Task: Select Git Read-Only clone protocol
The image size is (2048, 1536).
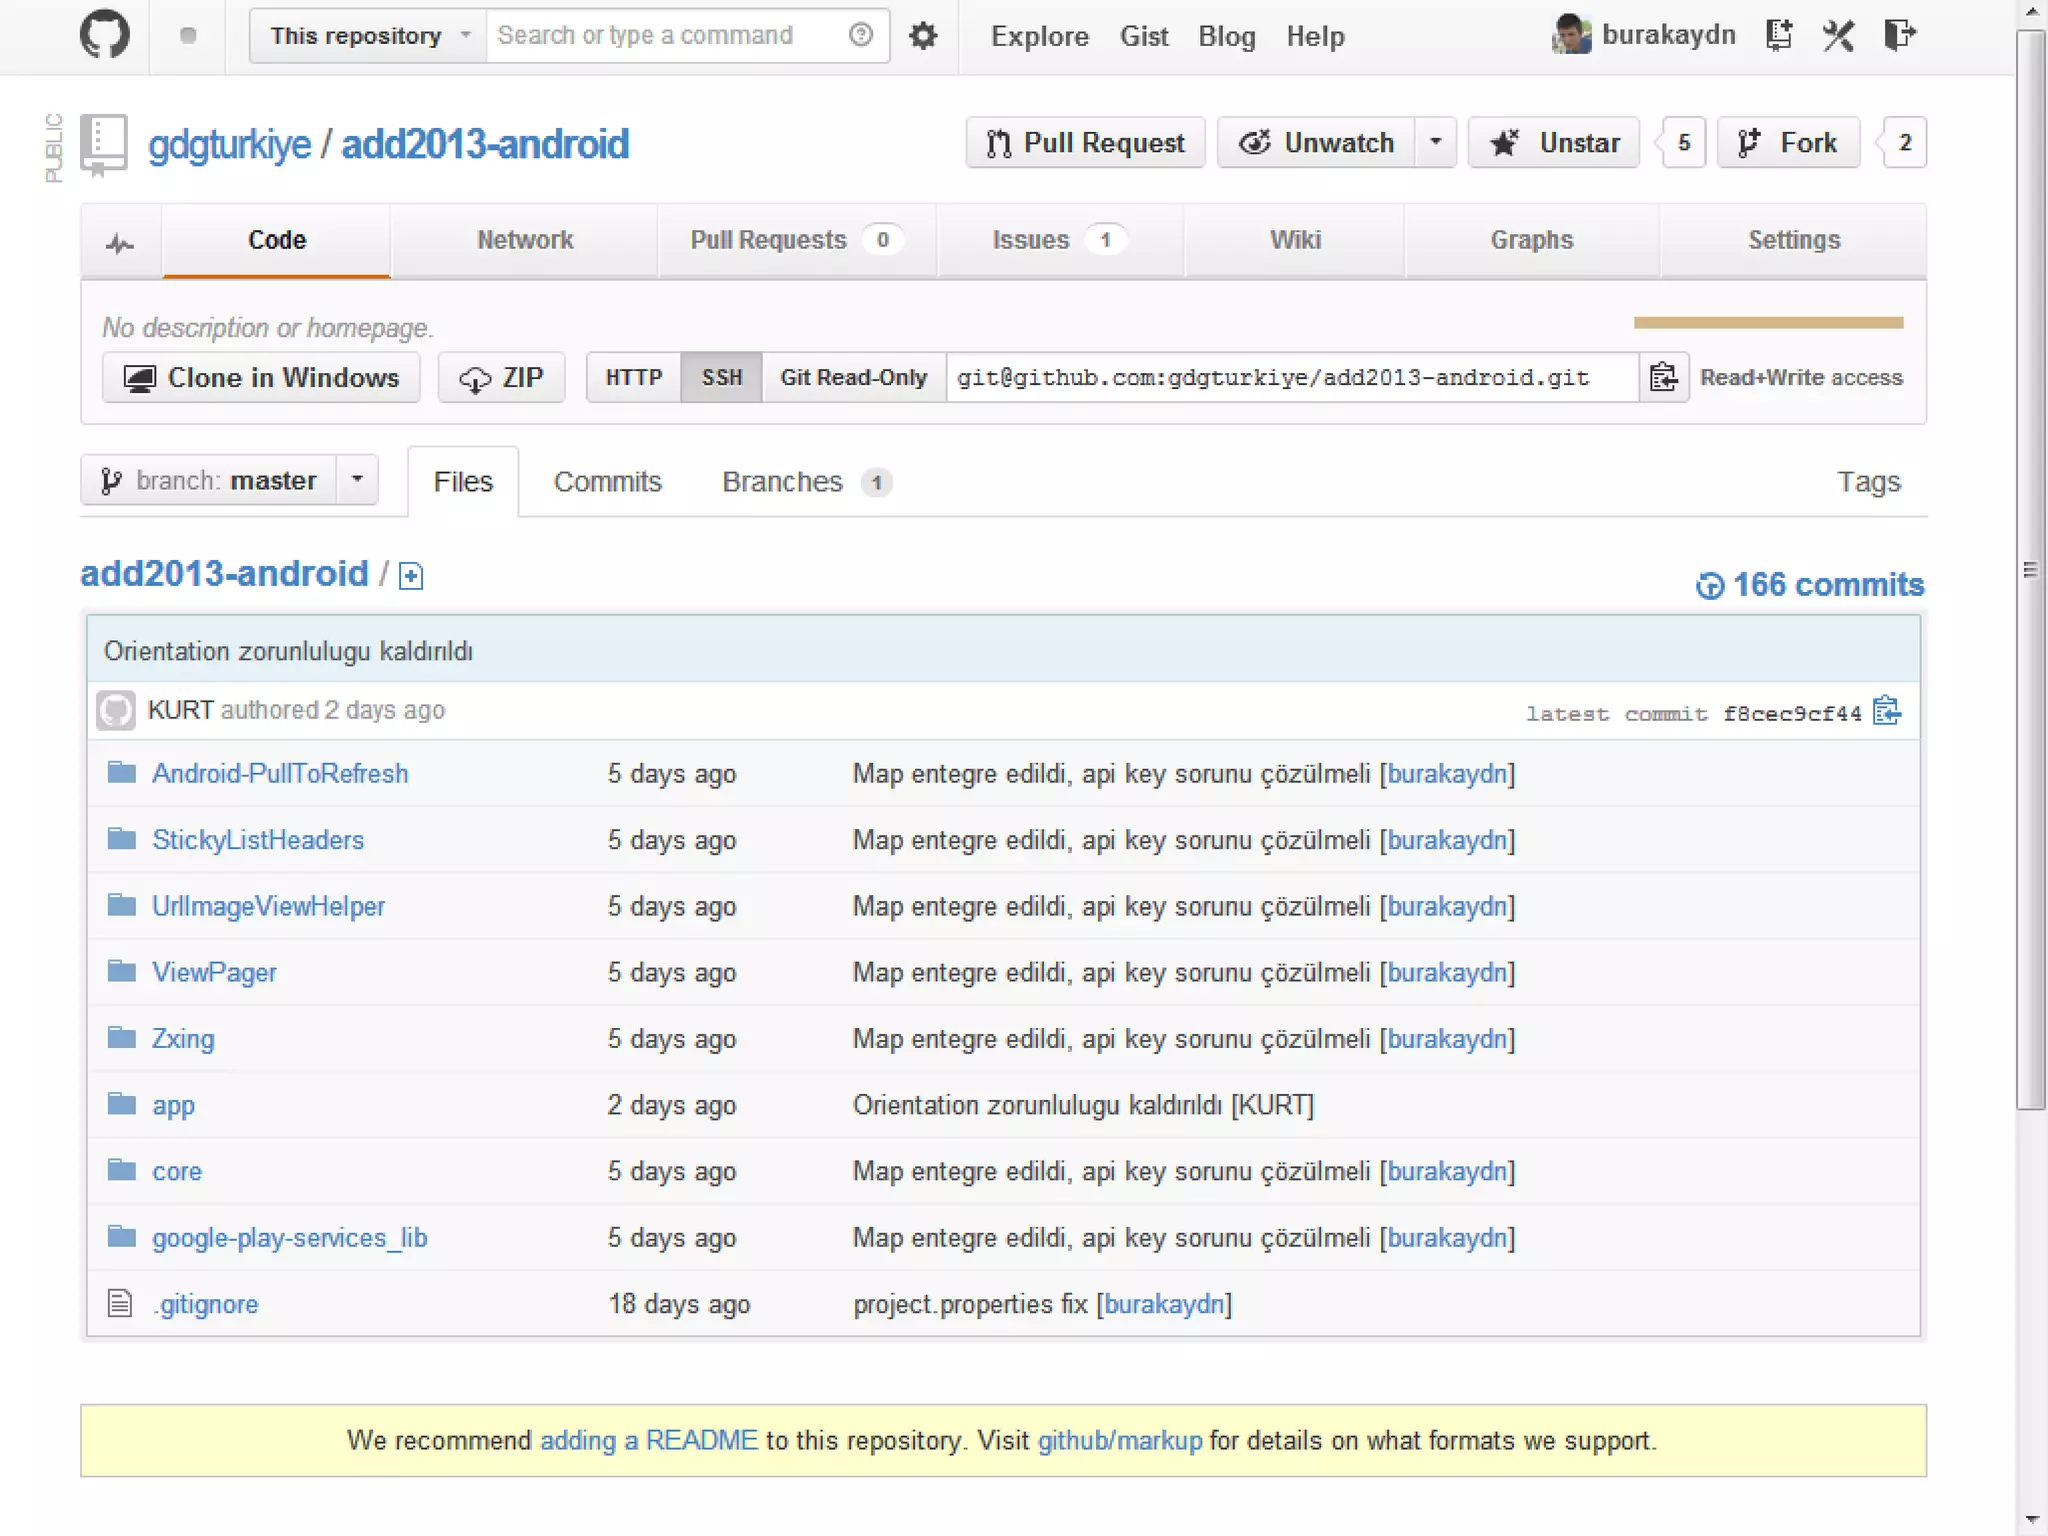Action: tap(854, 377)
